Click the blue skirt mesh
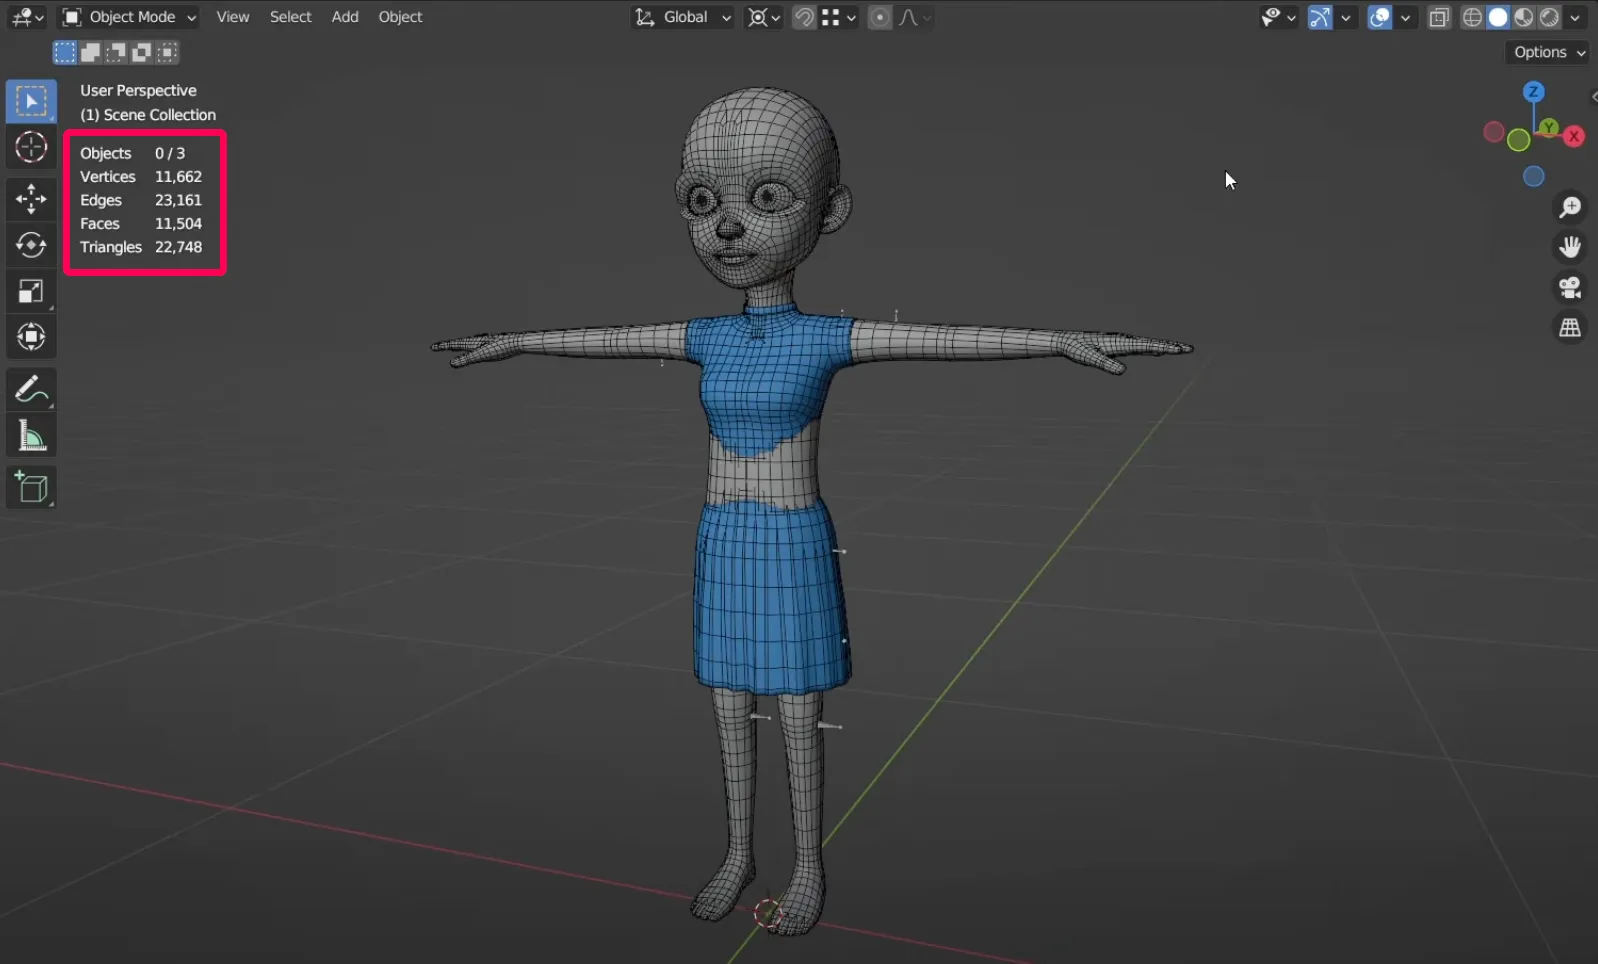 [770, 598]
